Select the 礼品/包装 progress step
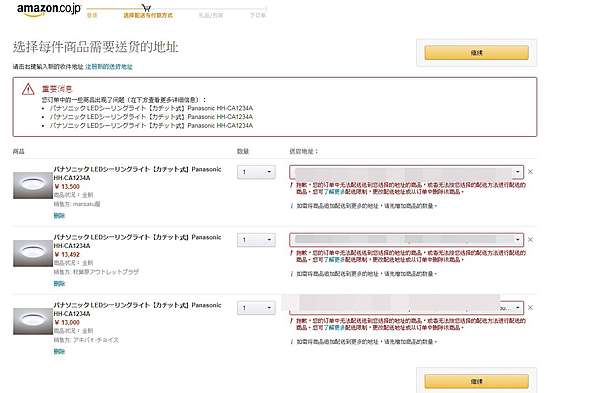 (x=211, y=15)
